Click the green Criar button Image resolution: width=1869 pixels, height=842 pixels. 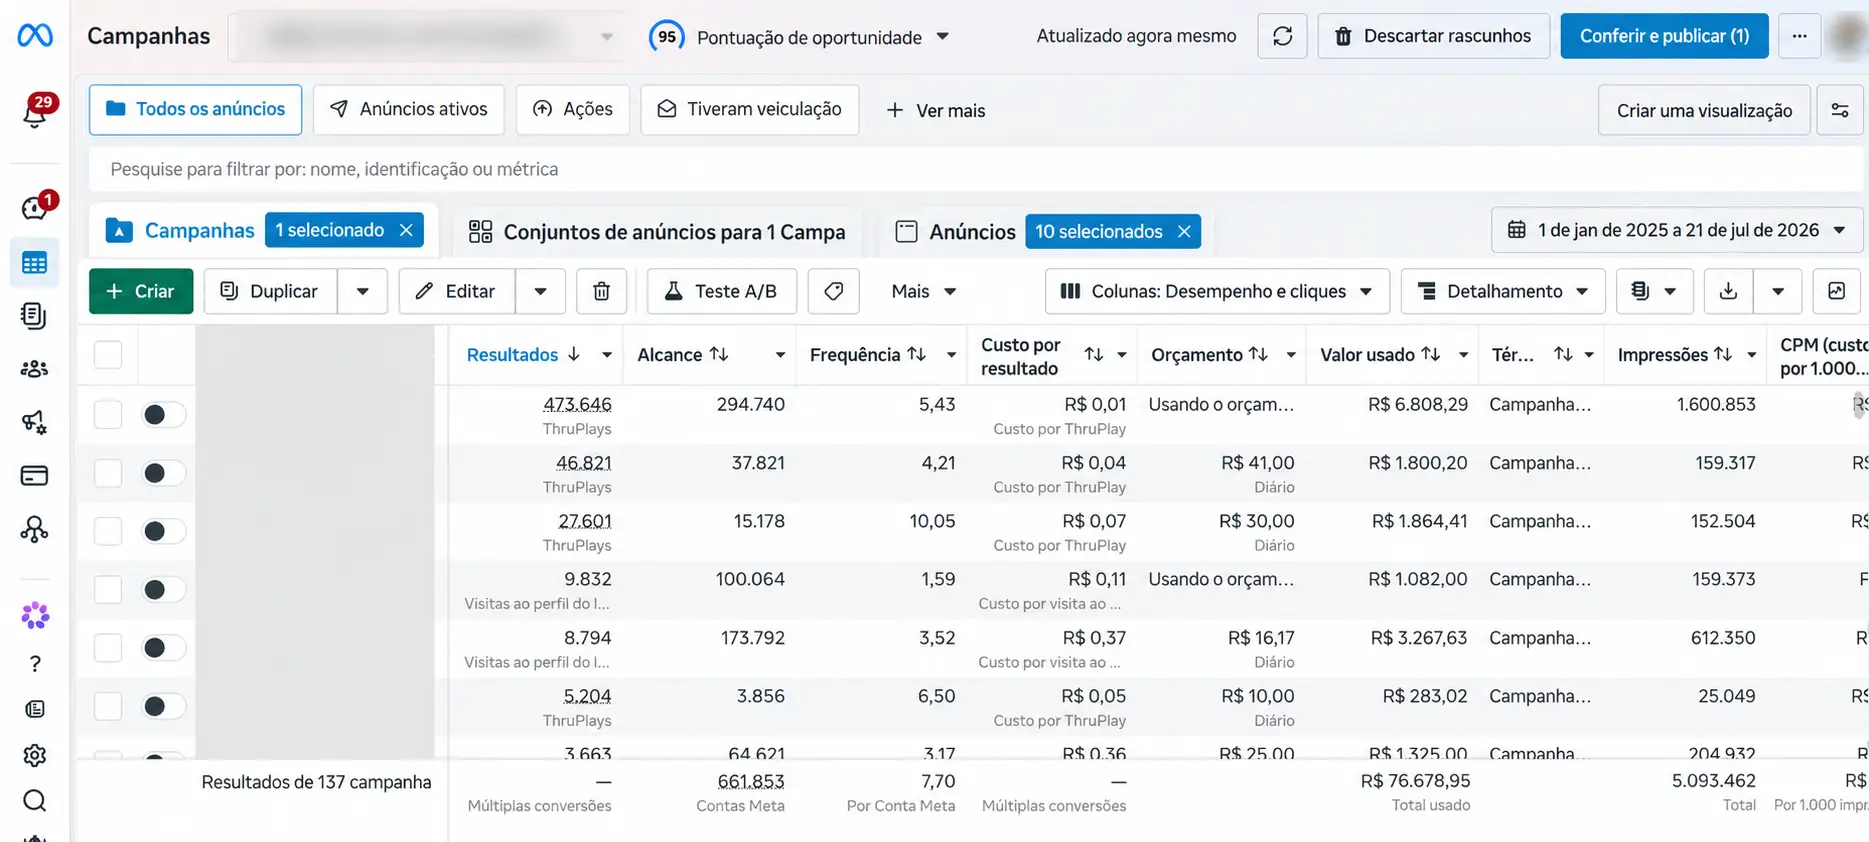tap(141, 291)
